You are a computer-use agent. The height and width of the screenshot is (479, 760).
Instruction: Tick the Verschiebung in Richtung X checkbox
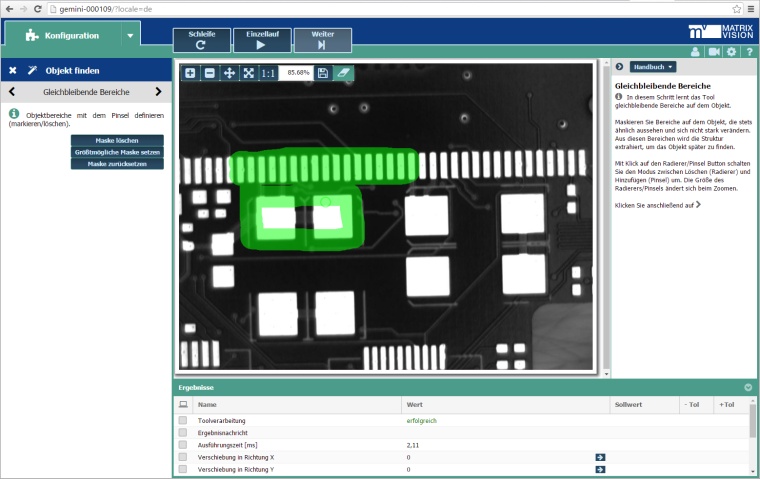coord(183,457)
